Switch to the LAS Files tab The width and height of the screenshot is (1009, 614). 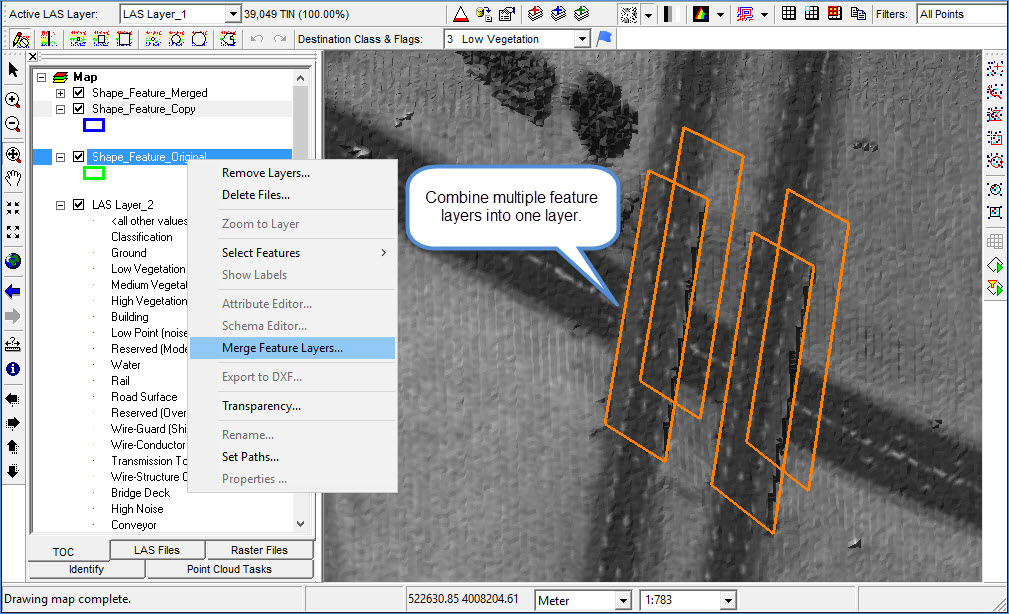[x=157, y=550]
